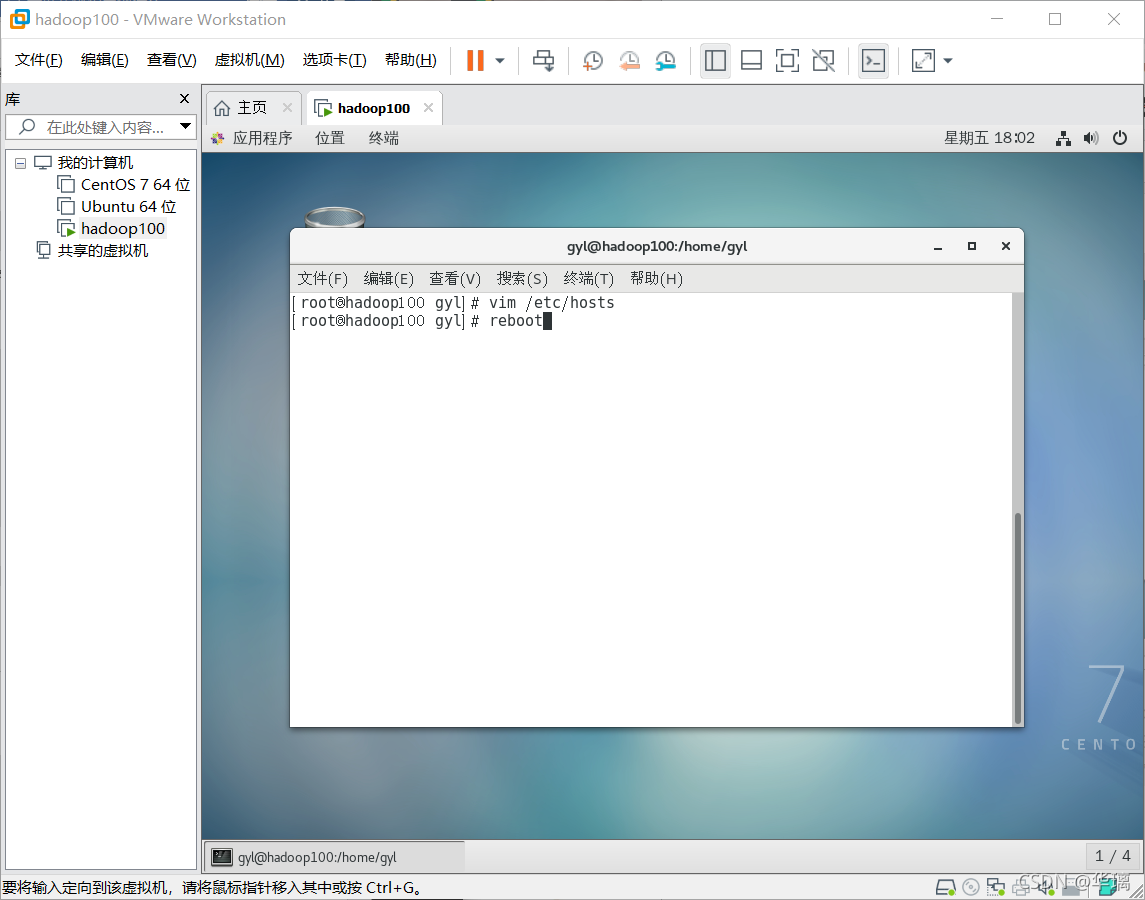Open the 终端(T) menu in terminal window

pyautogui.click(x=588, y=278)
